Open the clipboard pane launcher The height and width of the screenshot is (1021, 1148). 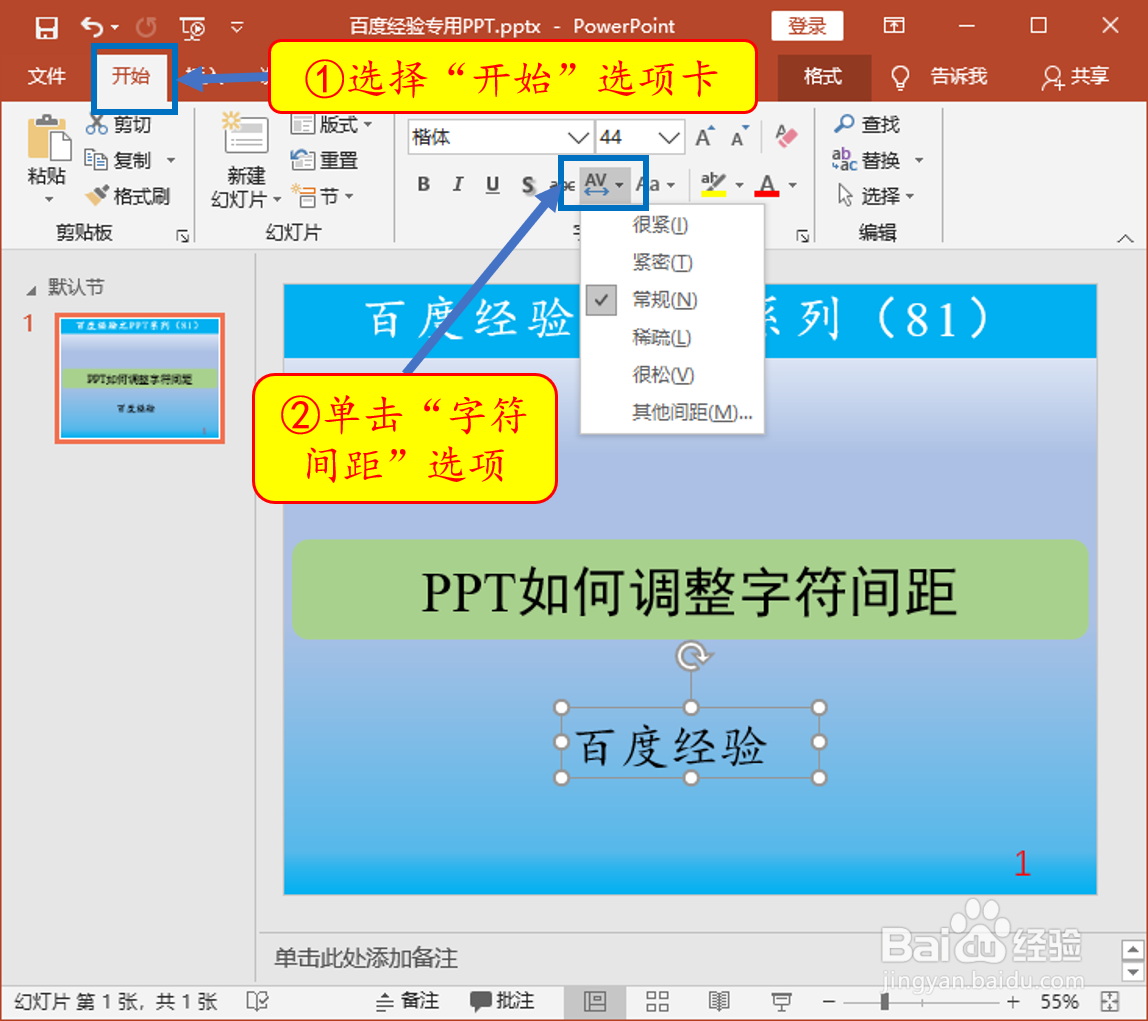tap(182, 235)
